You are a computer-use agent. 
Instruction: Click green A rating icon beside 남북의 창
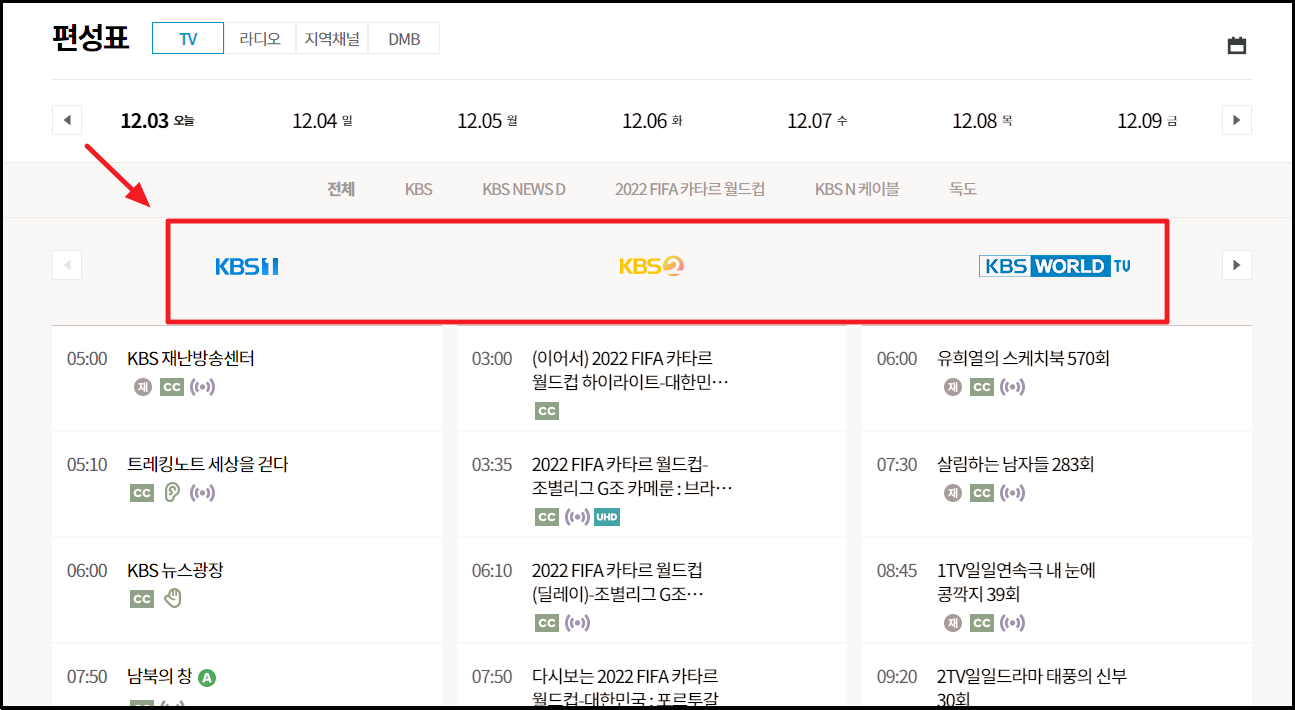click(207, 678)
